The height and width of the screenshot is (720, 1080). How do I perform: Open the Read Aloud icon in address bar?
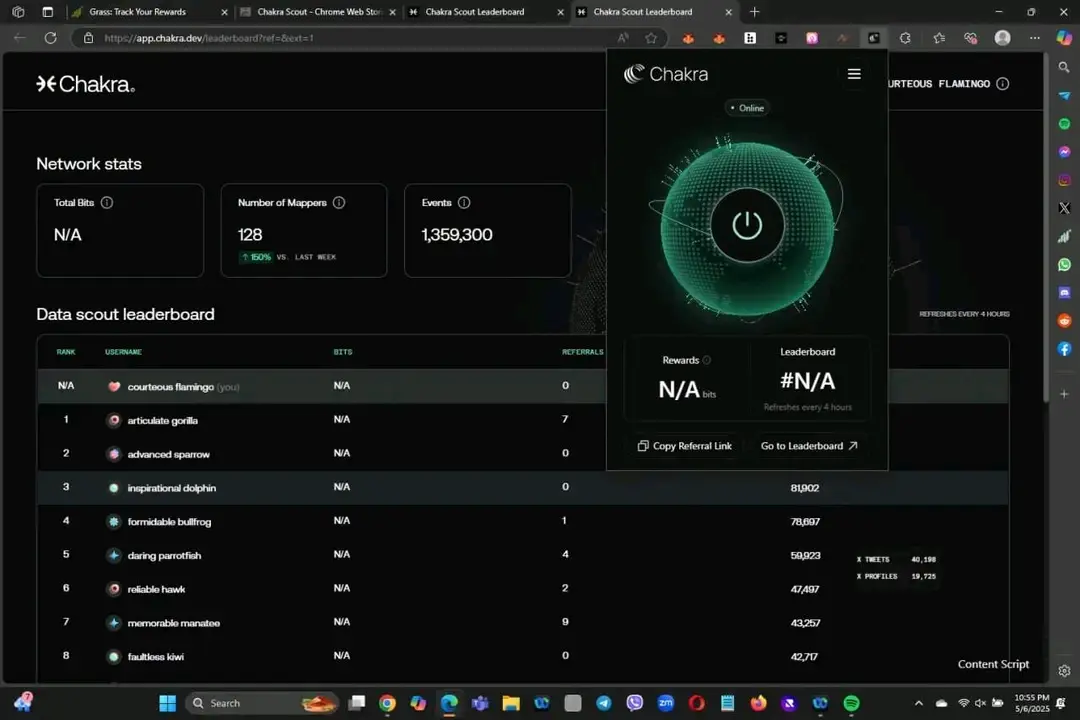point(623,38)
